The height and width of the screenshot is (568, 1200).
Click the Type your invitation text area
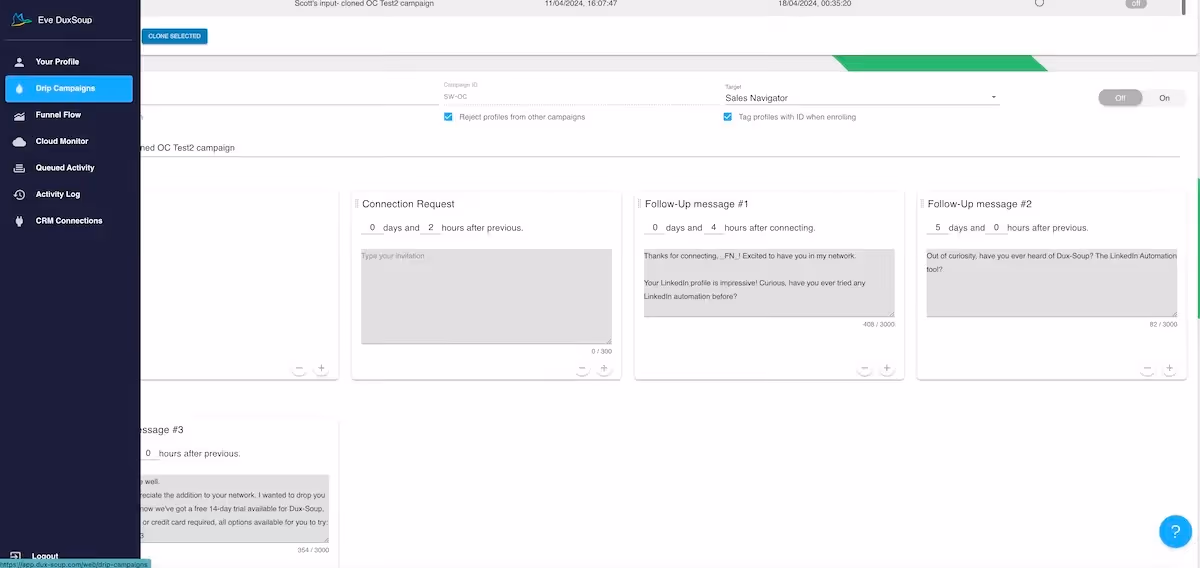pos(486,296)
